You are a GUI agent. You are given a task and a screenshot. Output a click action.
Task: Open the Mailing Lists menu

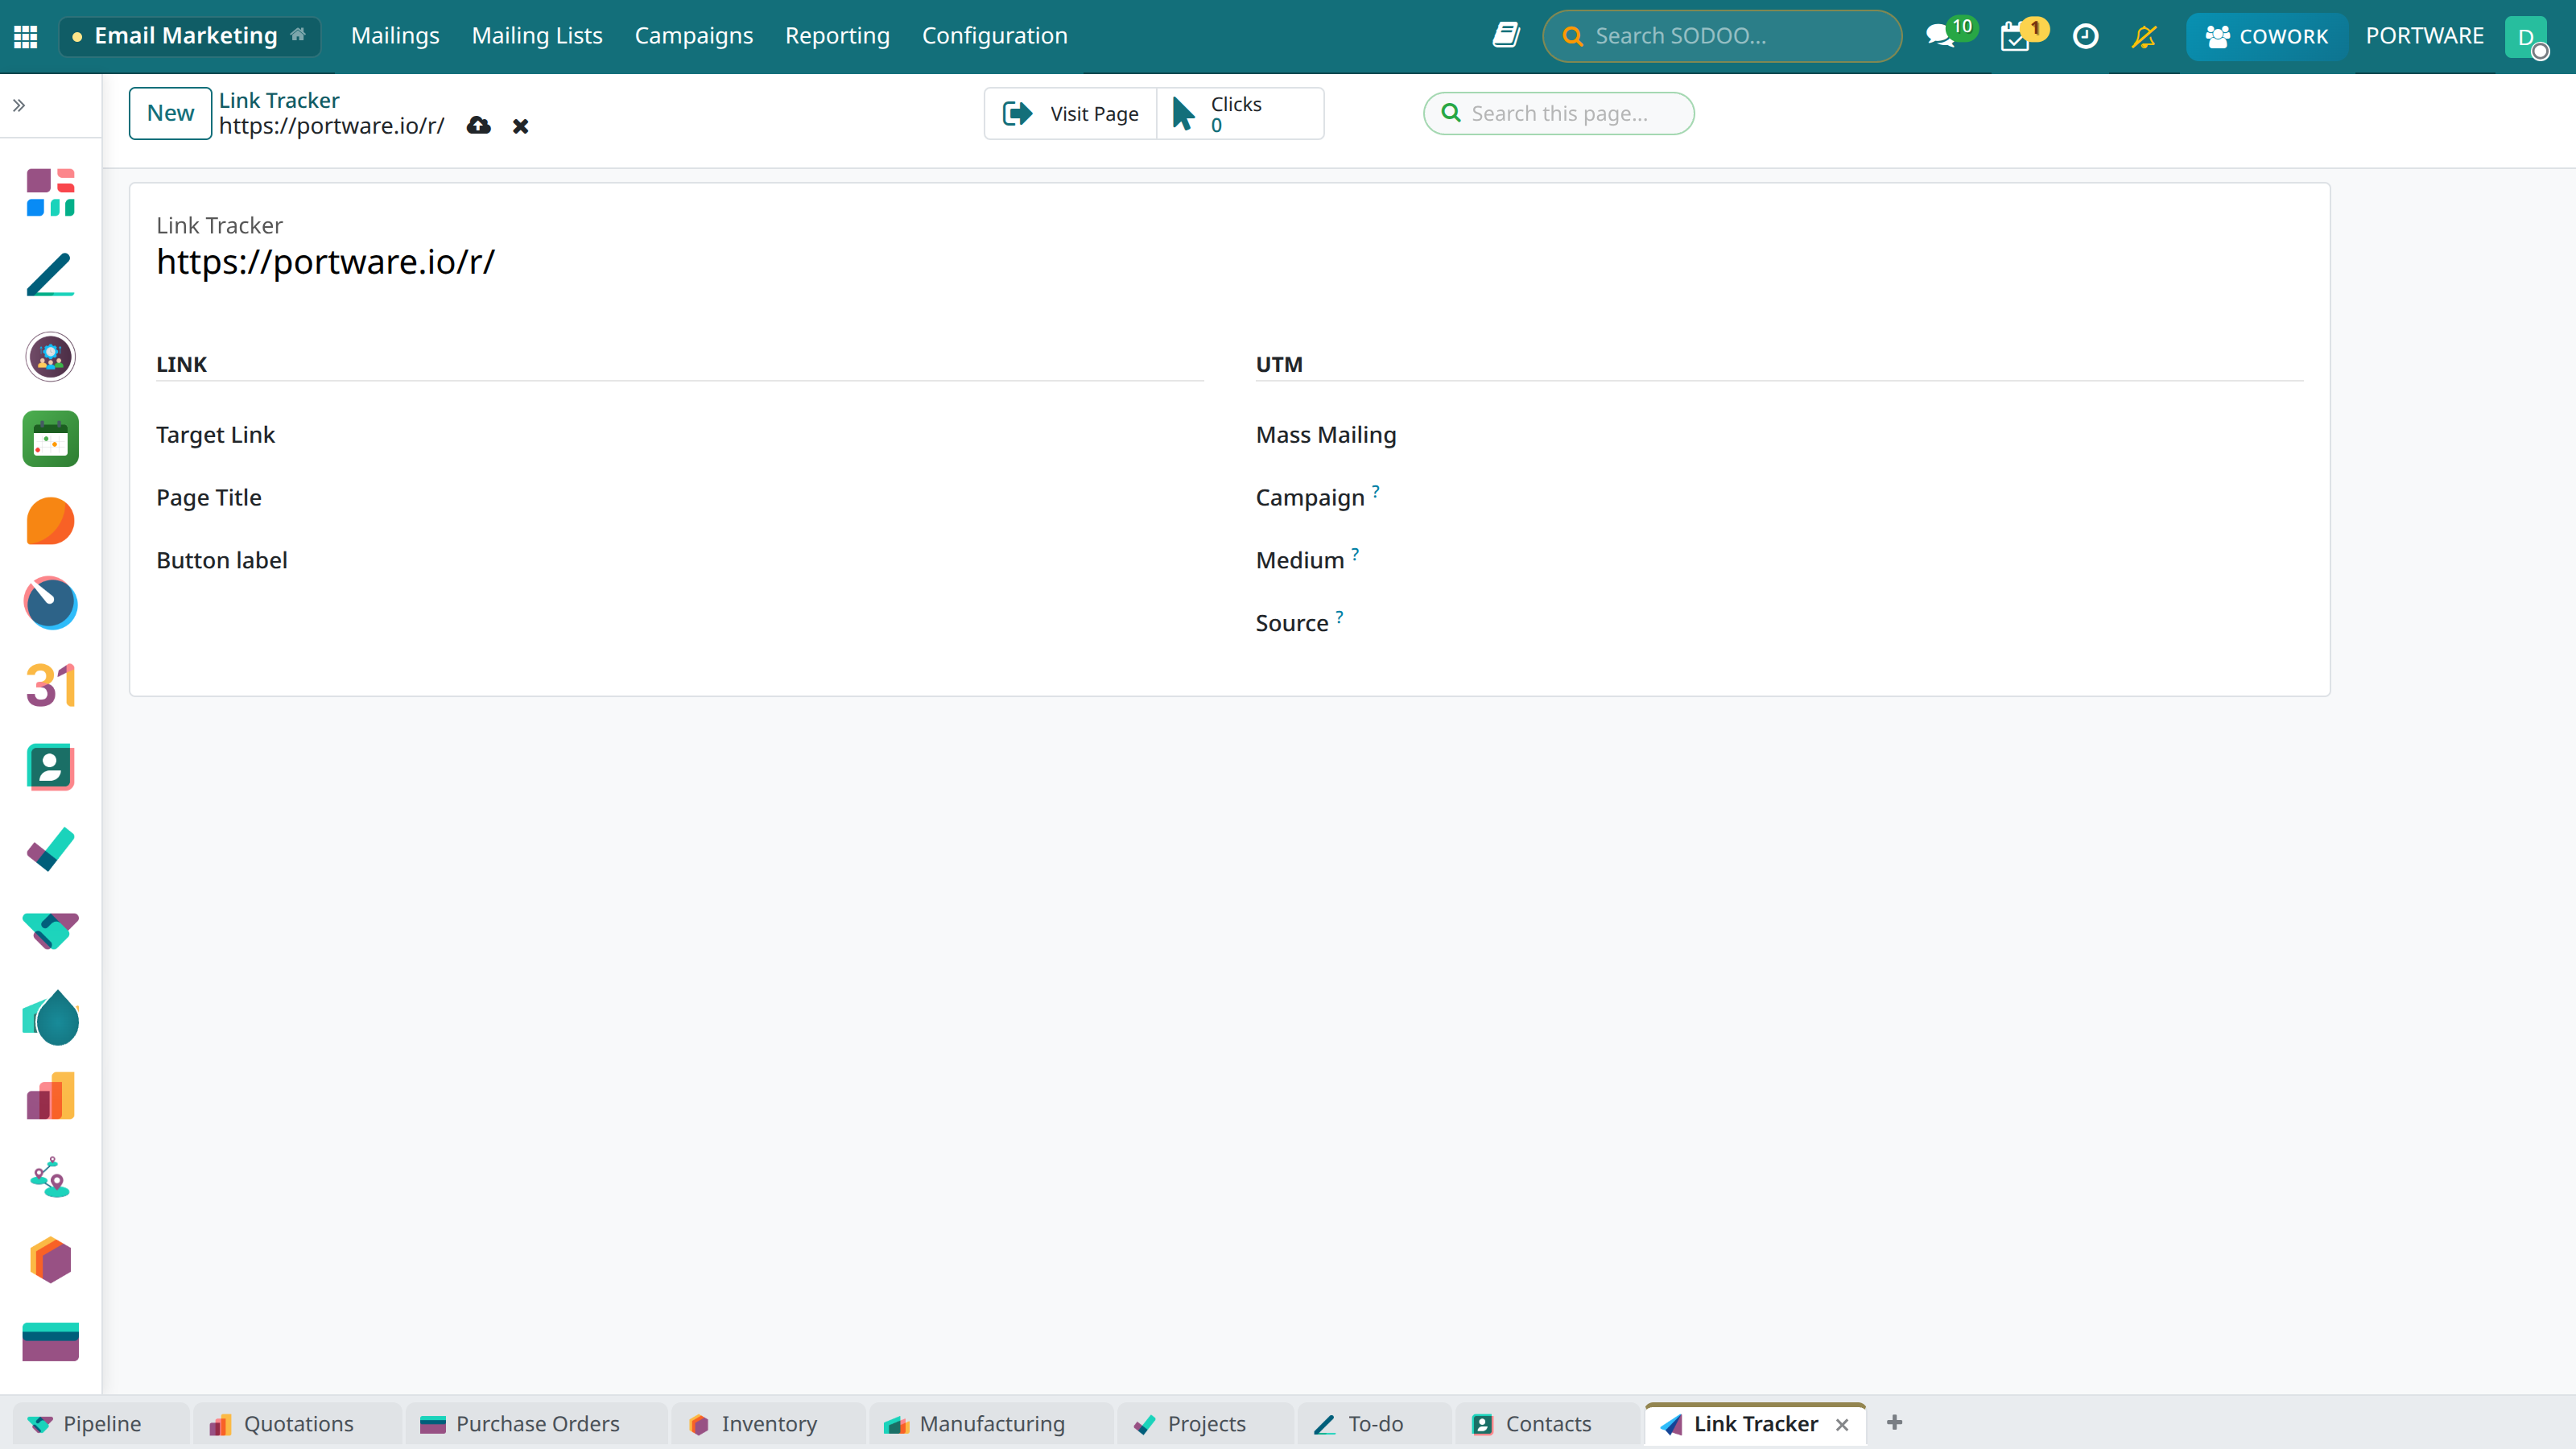click(x=537, y=36)
